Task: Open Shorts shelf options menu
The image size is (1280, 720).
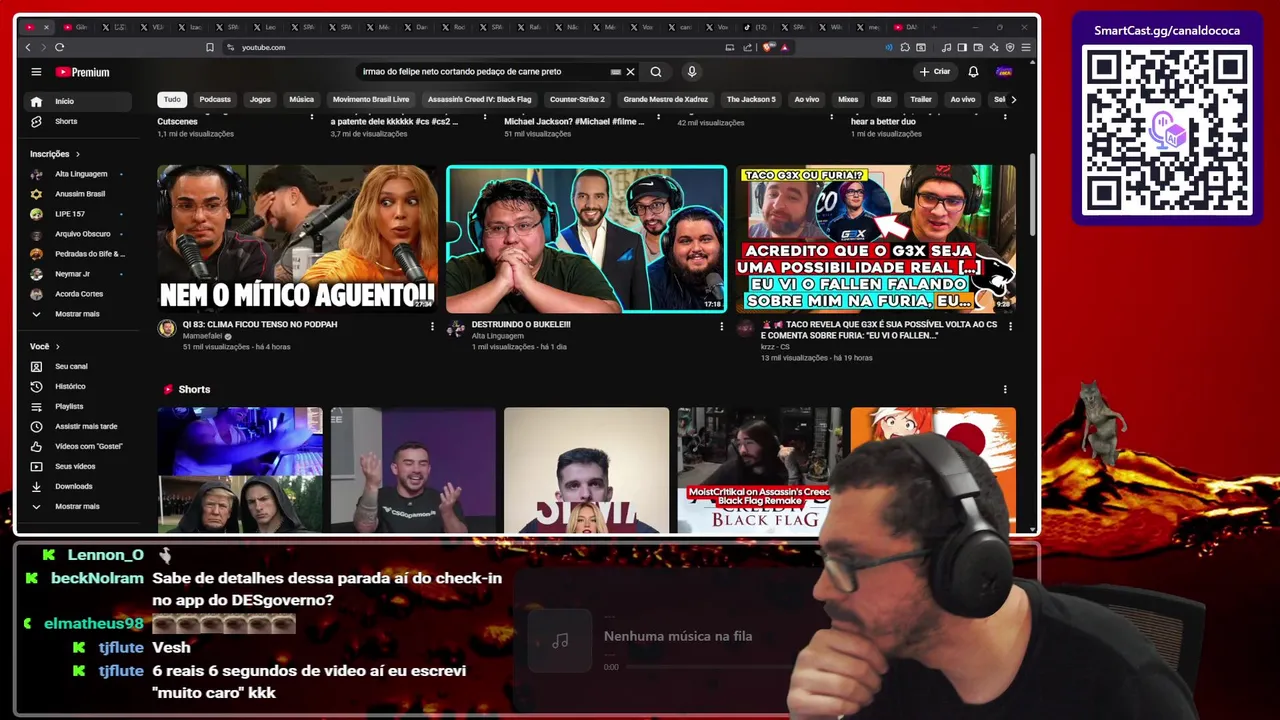Action: 1005,389
